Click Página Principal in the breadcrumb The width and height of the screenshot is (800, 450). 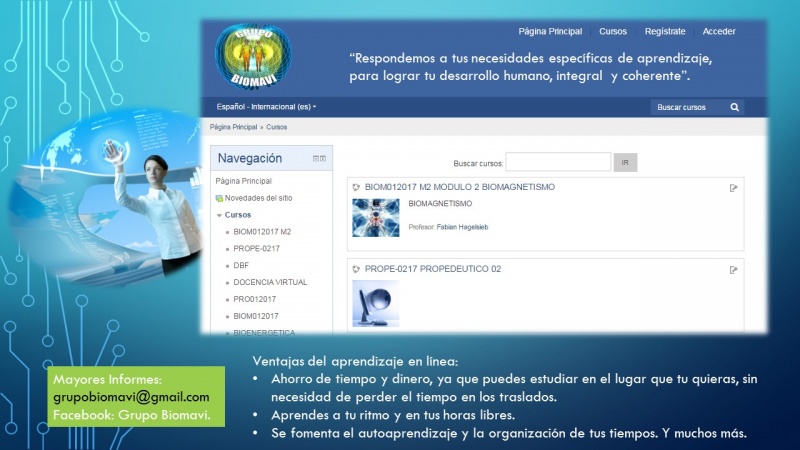(233, 127)
